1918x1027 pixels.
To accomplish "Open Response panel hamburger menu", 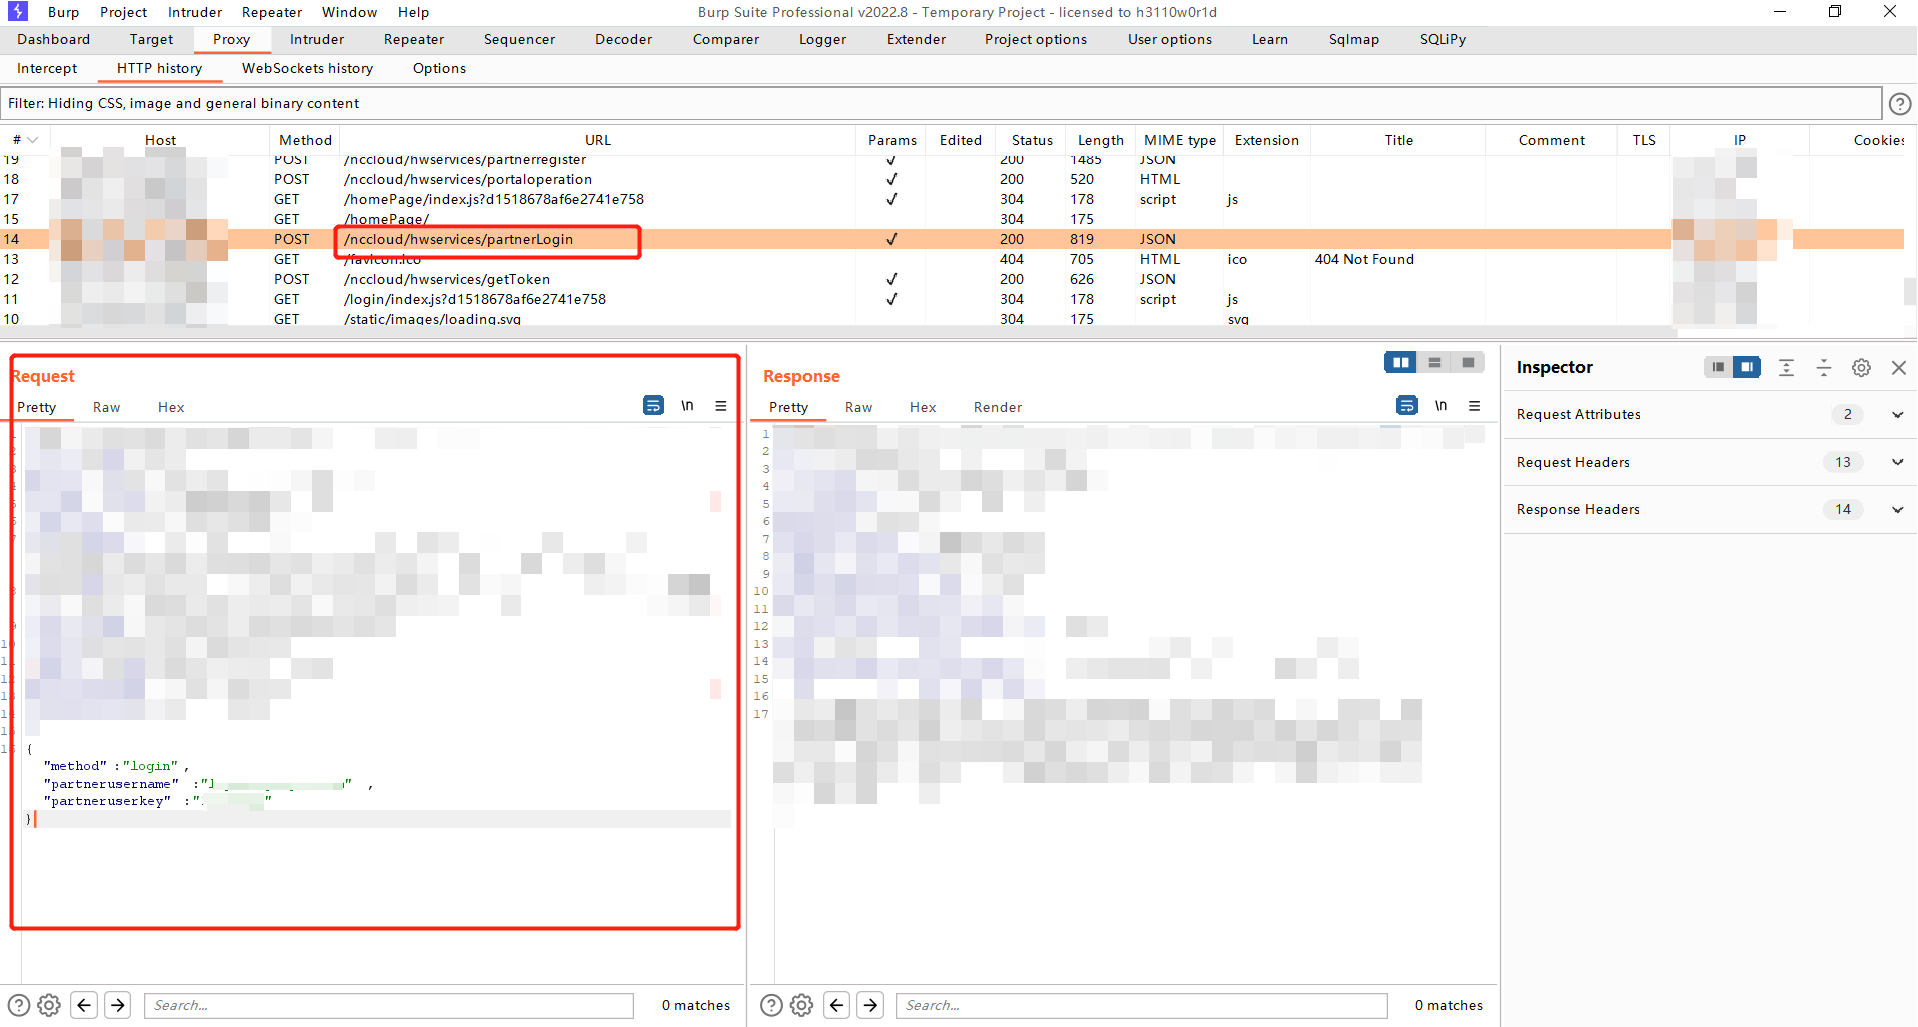I will click(x=1474, y=405).
